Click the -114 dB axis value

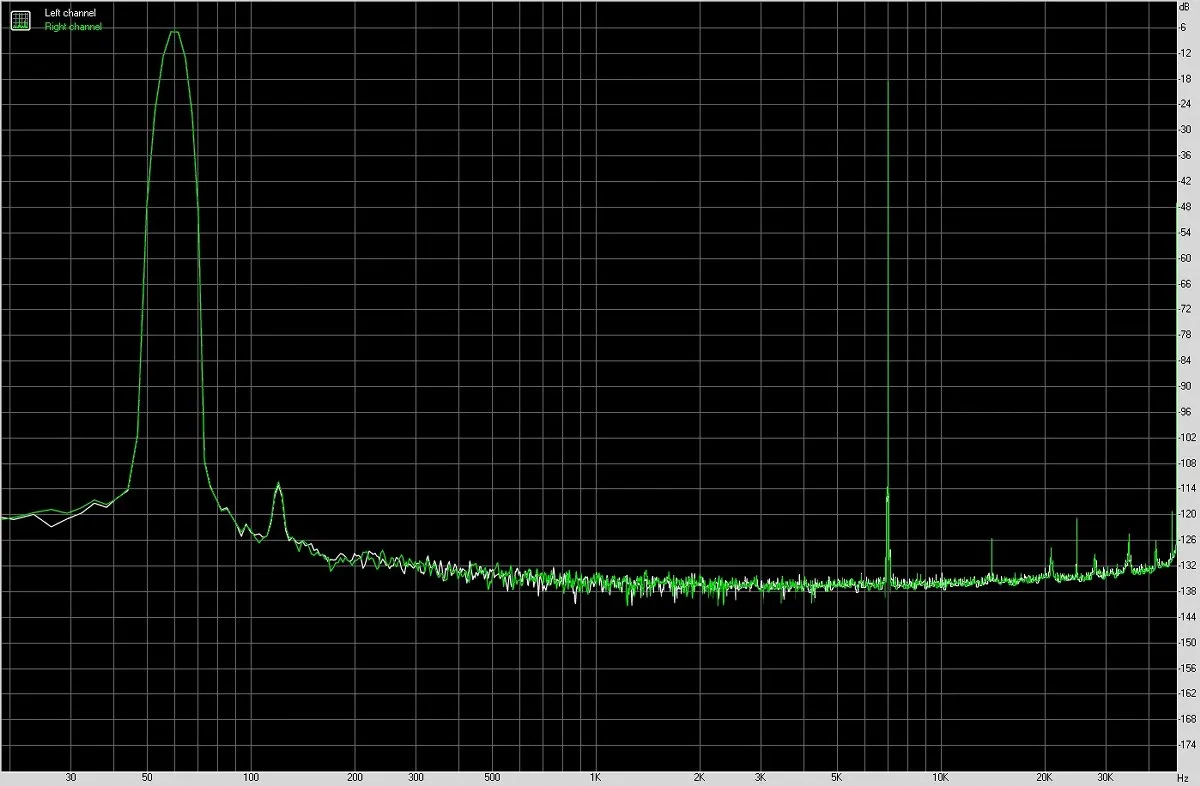coord(1187,489)
